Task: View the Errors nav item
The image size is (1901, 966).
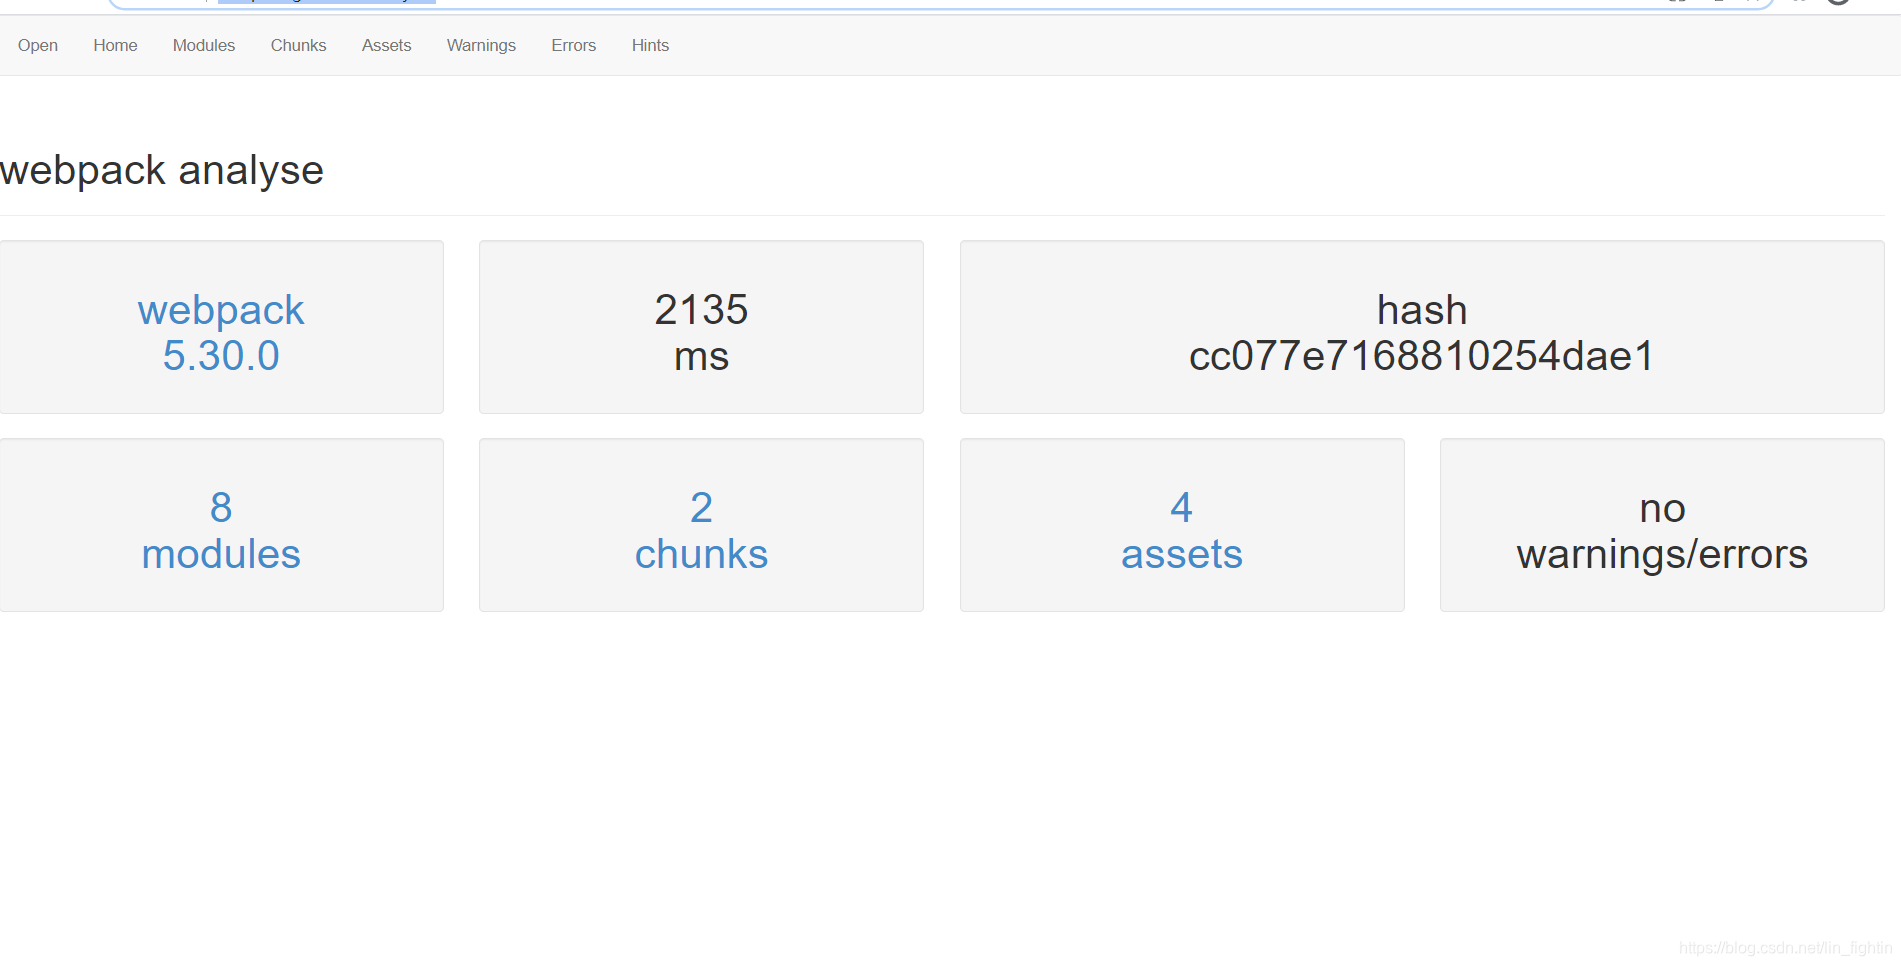Action: (x=573, y=45)
